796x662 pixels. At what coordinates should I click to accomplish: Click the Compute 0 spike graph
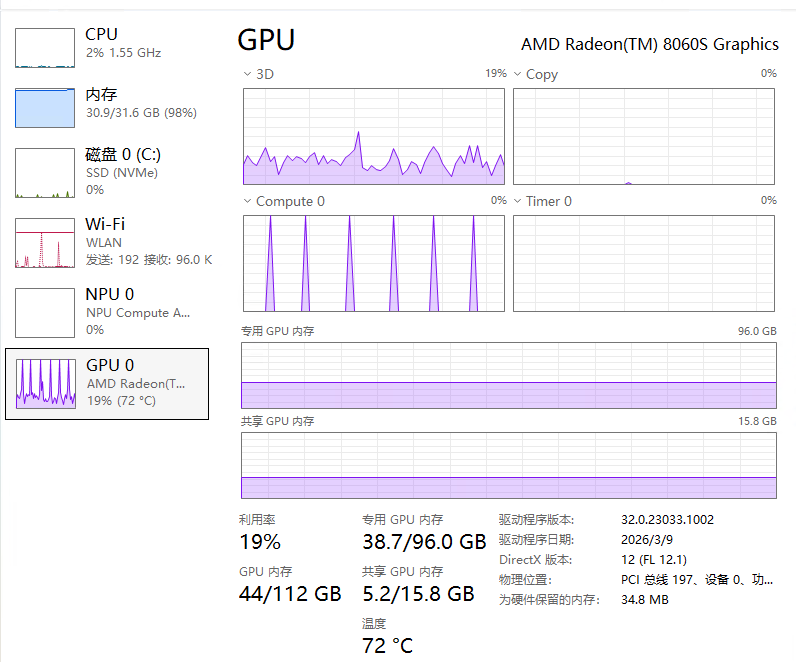pyautogui.click(x=373, y=263)
